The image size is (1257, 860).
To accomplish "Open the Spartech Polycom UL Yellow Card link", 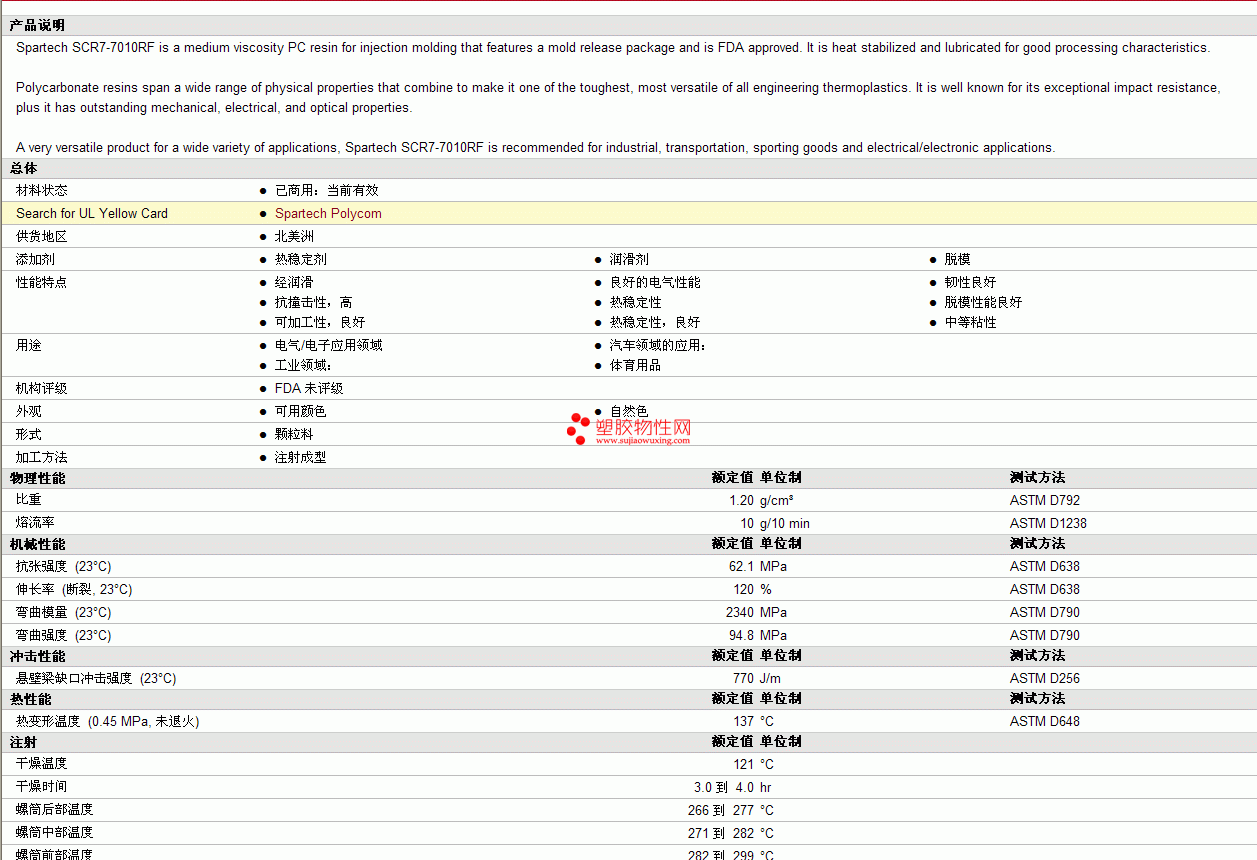I will coord(328,213).
